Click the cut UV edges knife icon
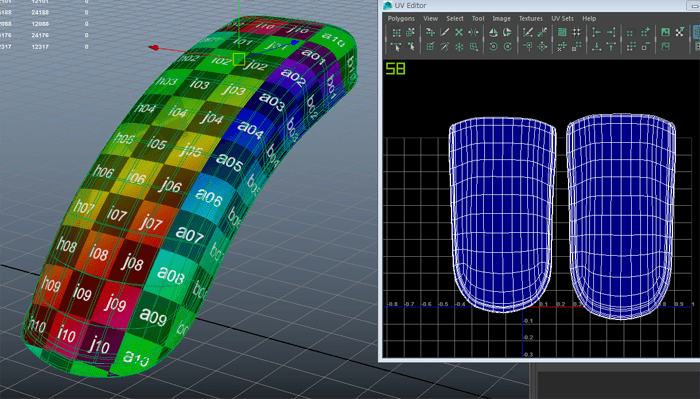The image size is (700, 399). (444, 32)
